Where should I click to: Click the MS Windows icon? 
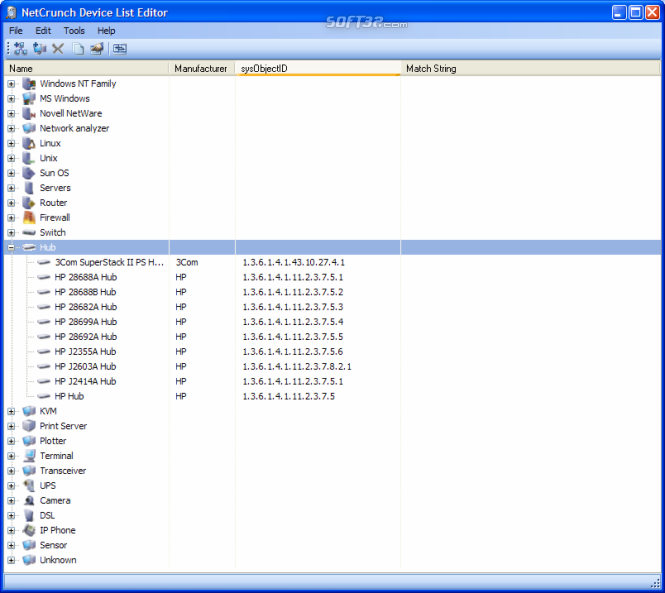[x=29, y=98]
